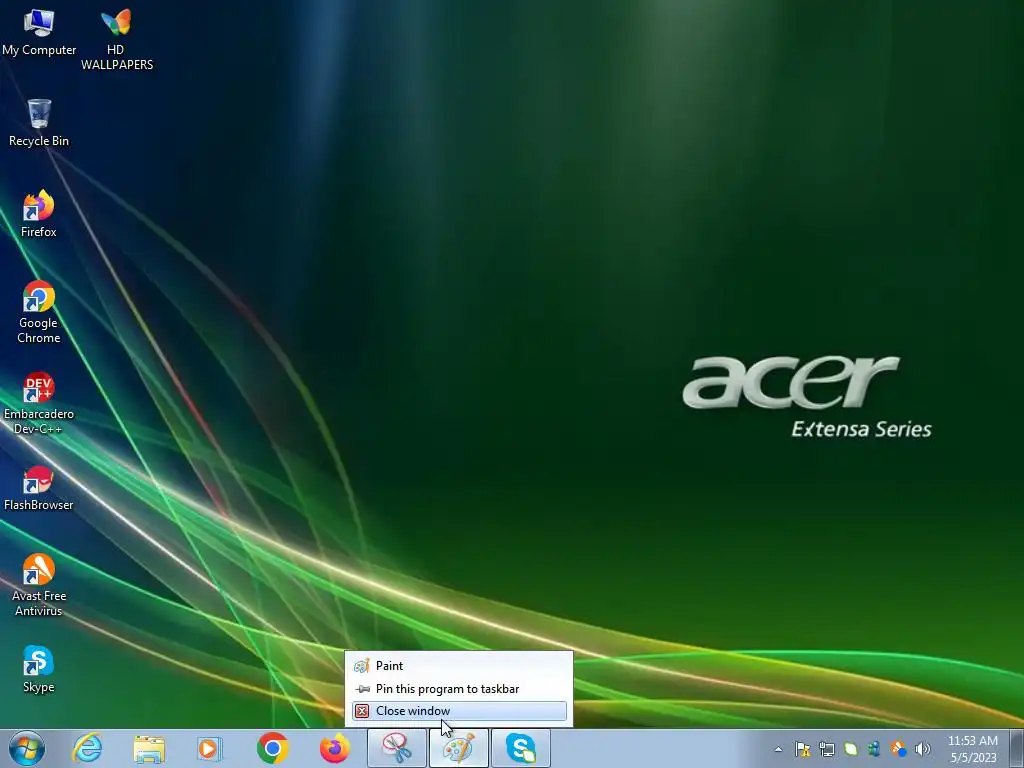Select the Avast Free Antivirus desktop icon
Image resolution: width=1024 pixels, height=768 pixels.
pyautogui.click(x=39, y=585)
